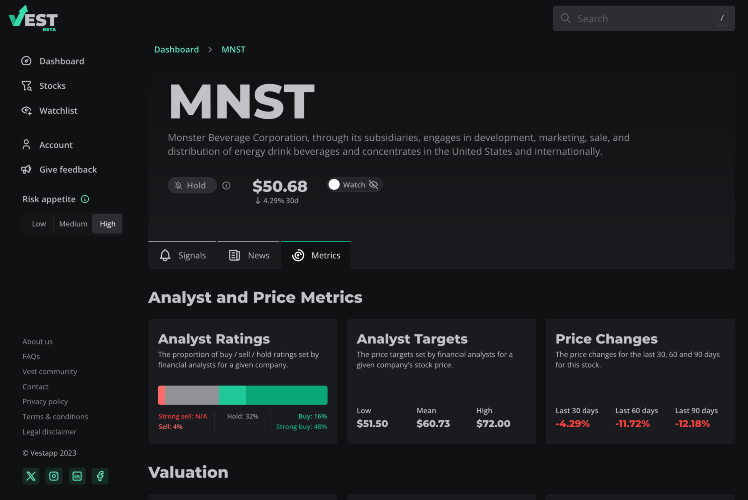Click the slash shortcut badge in search
The width and height of the screenshot is (748, 500).
tap(721, 18)
